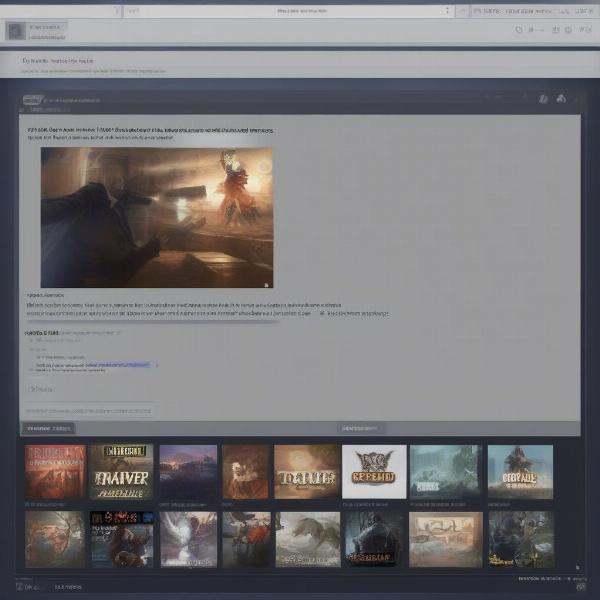Click the profile avatar picture in the header
This screenshot has width=600, height=600.
pos(16,31)
